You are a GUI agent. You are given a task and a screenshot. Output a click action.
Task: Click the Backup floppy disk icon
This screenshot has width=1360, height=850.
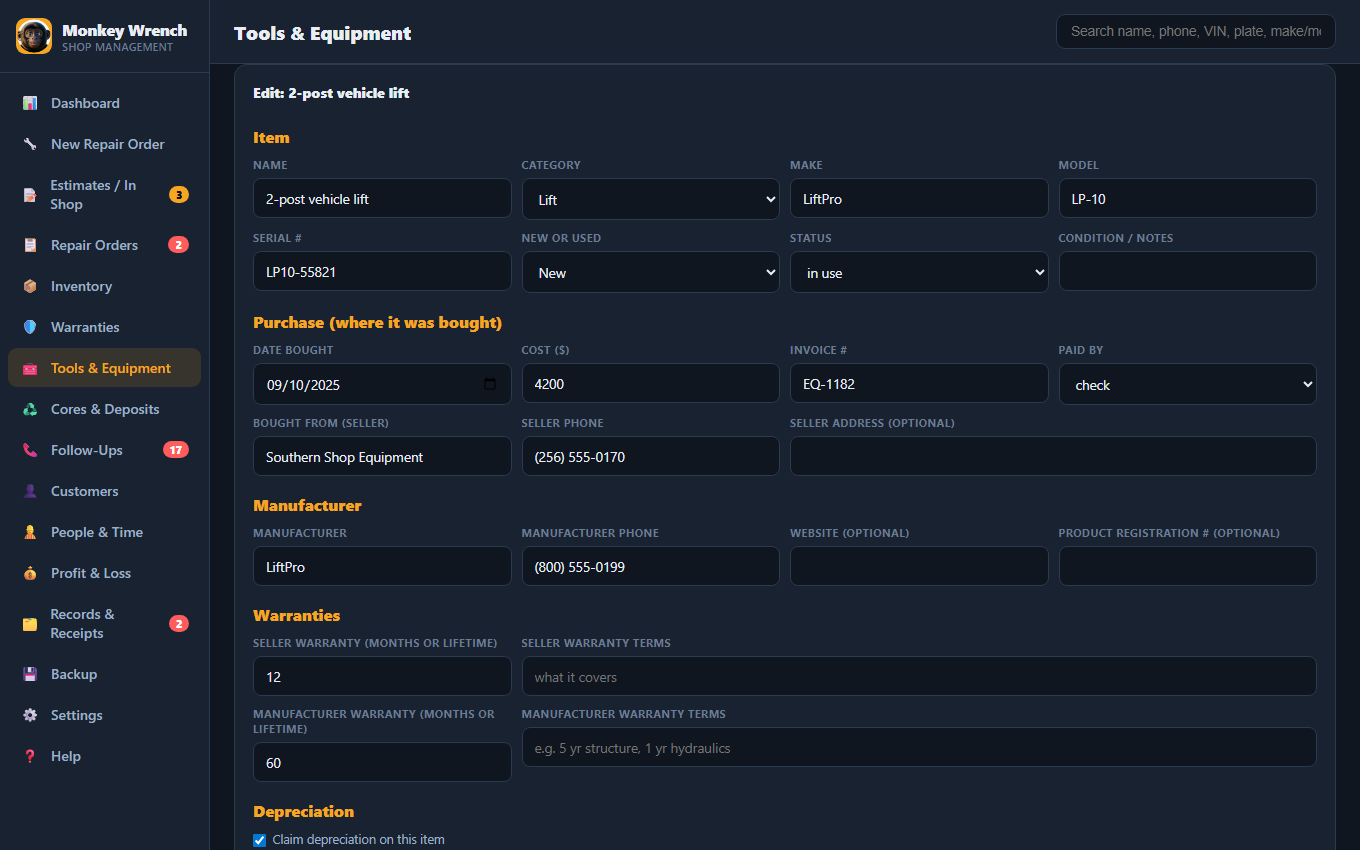click(x=30, y=674)
